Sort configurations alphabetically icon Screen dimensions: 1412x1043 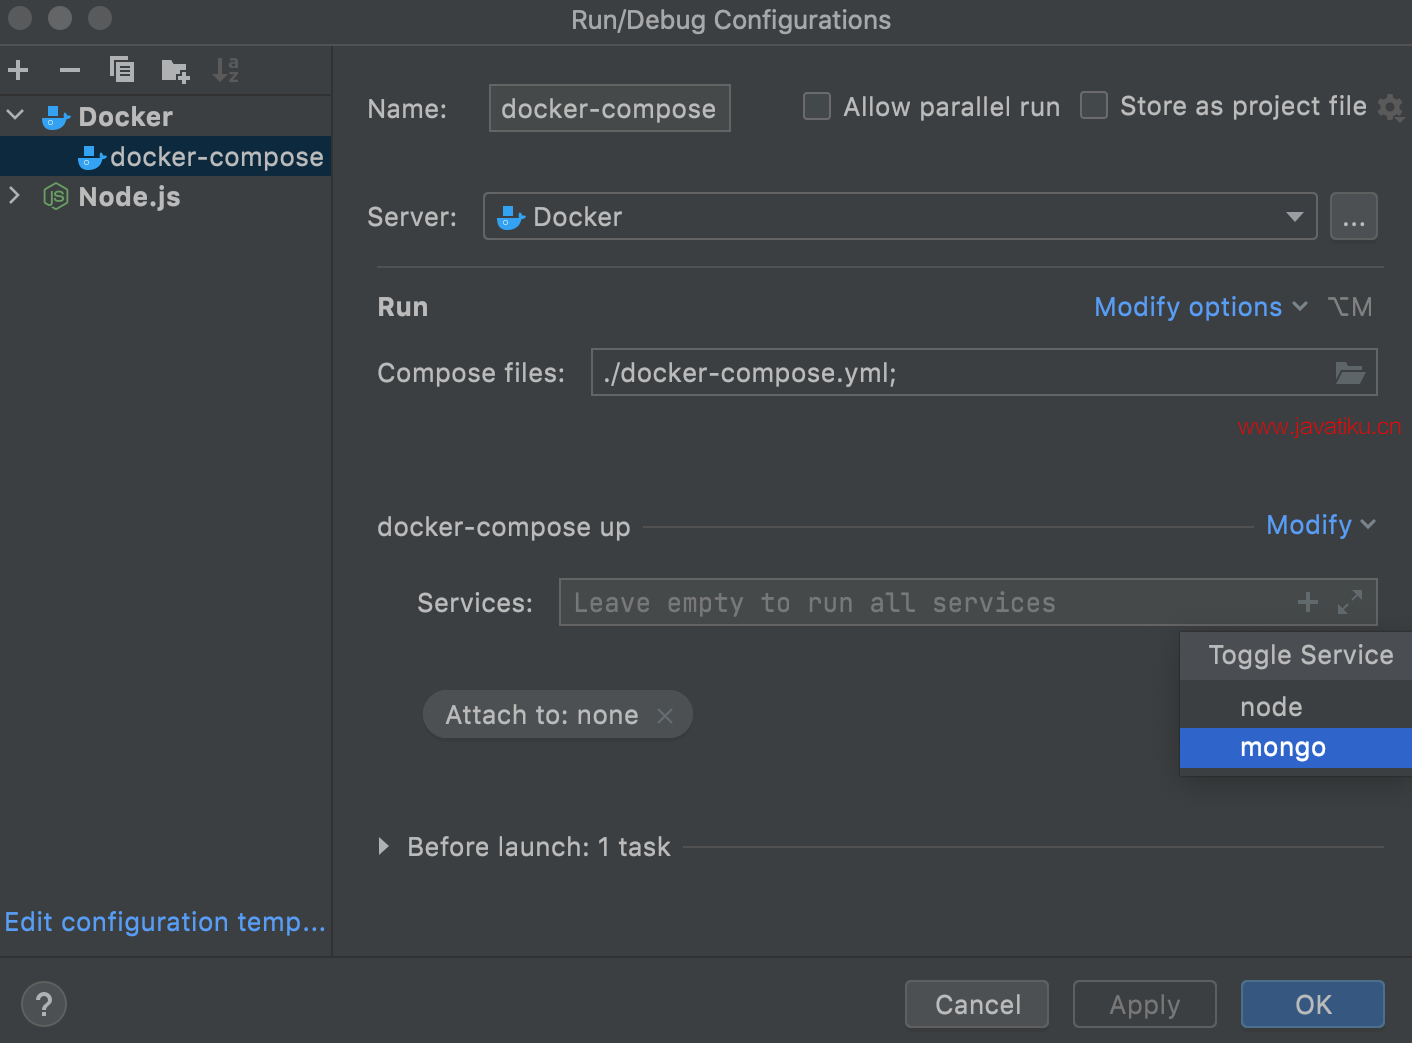pyautogui.click(x=226, y=70)
